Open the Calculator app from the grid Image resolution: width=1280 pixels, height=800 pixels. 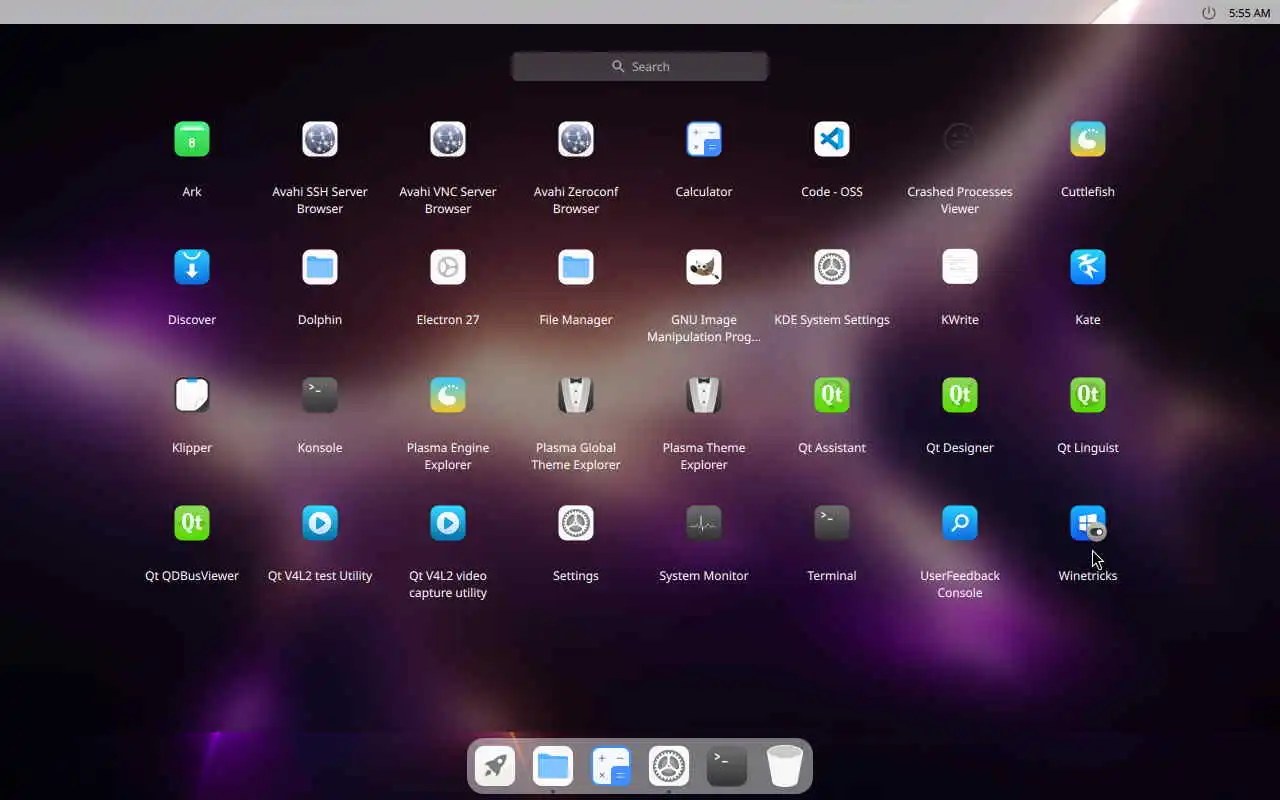[x=704, y=139]
